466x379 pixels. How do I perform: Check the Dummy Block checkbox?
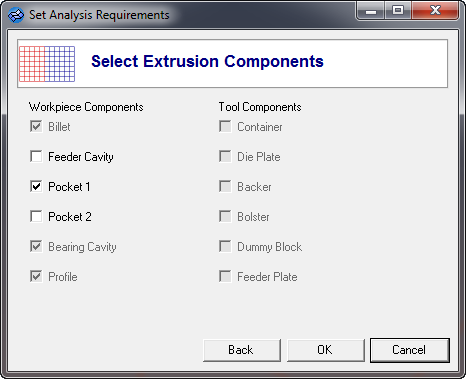coord(225,246)
